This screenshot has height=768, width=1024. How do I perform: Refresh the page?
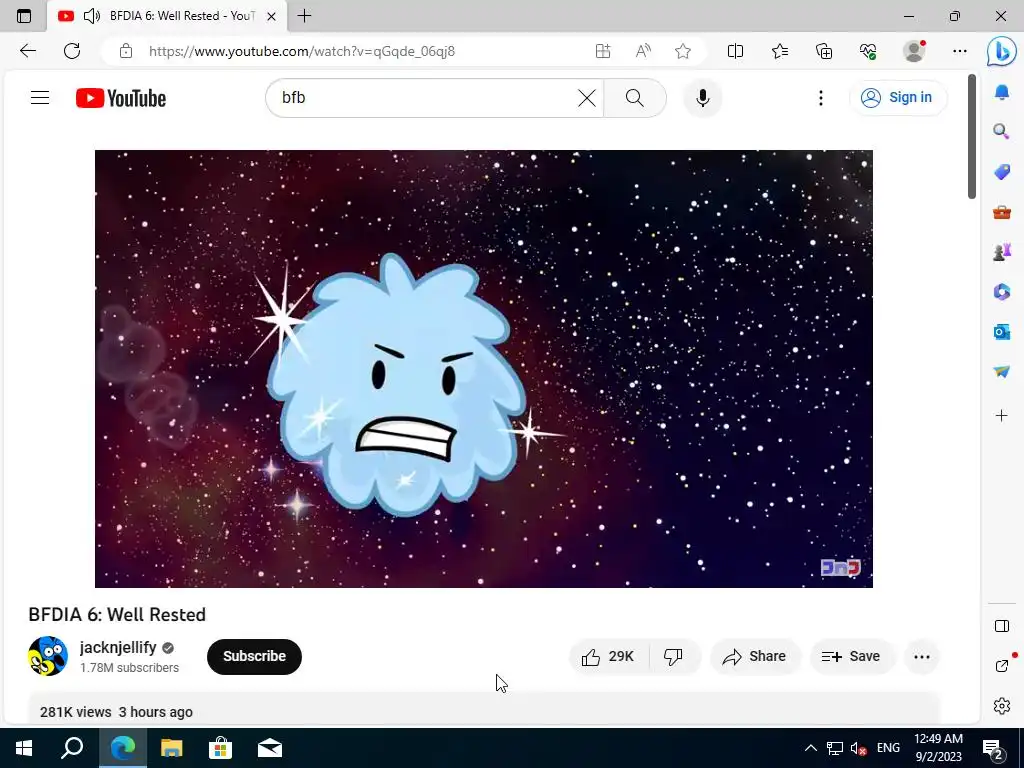pyautogui.click(x=72, y=51)
